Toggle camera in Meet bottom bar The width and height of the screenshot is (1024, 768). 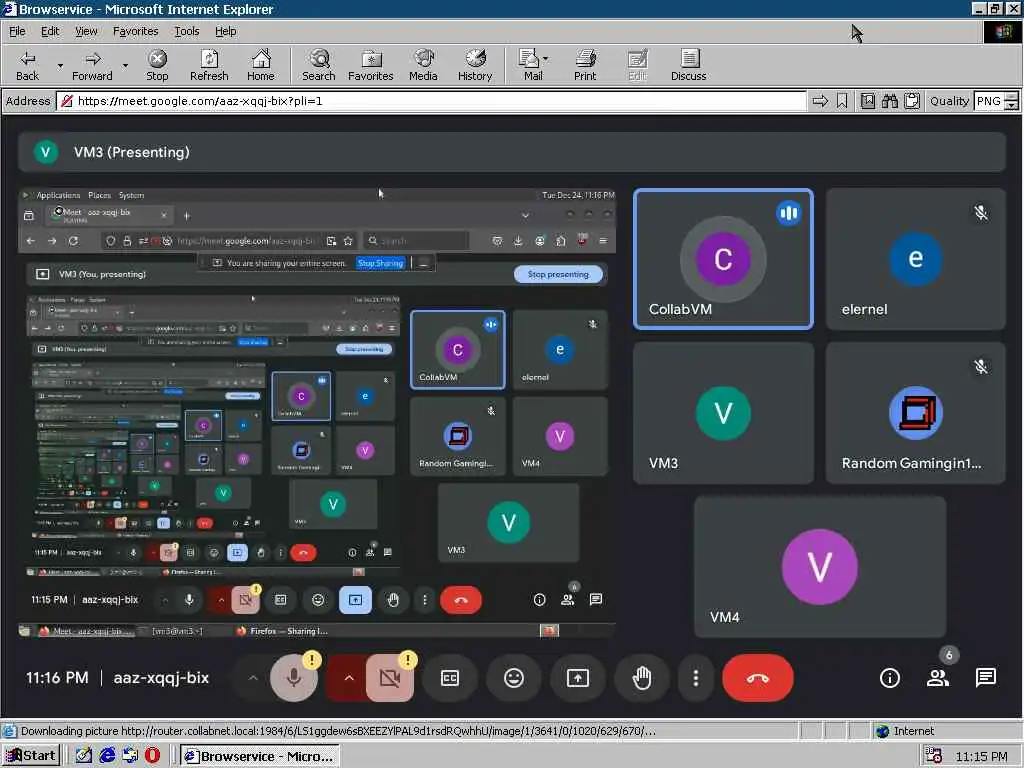point(390,678)
